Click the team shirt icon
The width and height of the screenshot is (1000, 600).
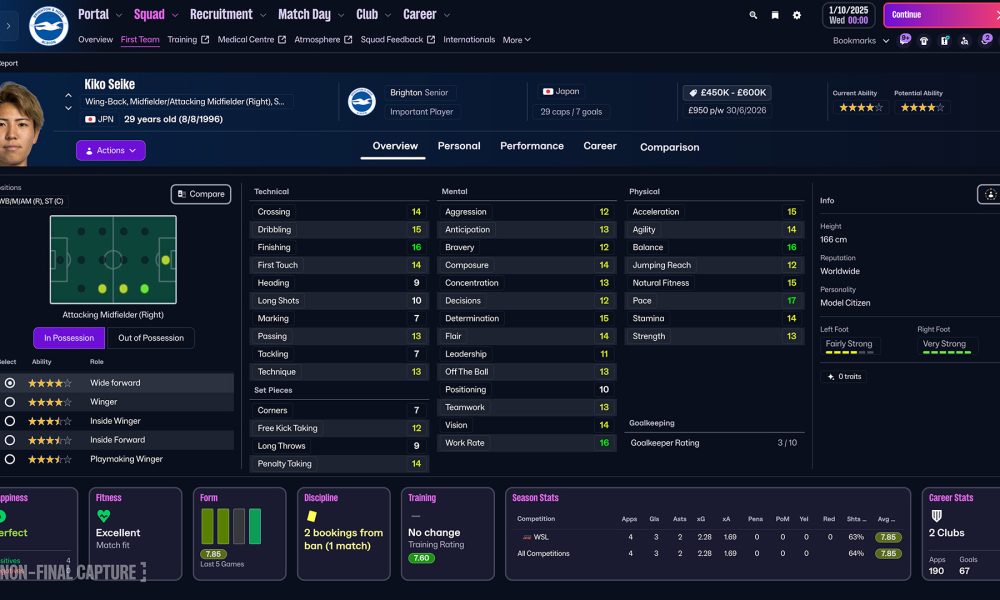click(x=924, y=41)
